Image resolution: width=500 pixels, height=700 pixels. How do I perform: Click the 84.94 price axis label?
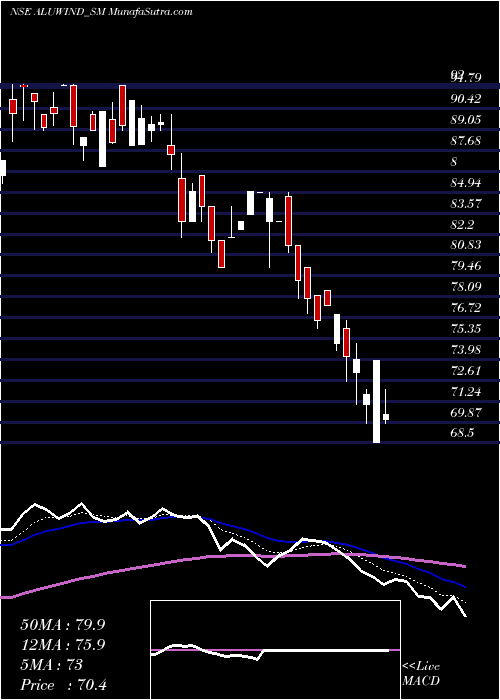(466, 183)
